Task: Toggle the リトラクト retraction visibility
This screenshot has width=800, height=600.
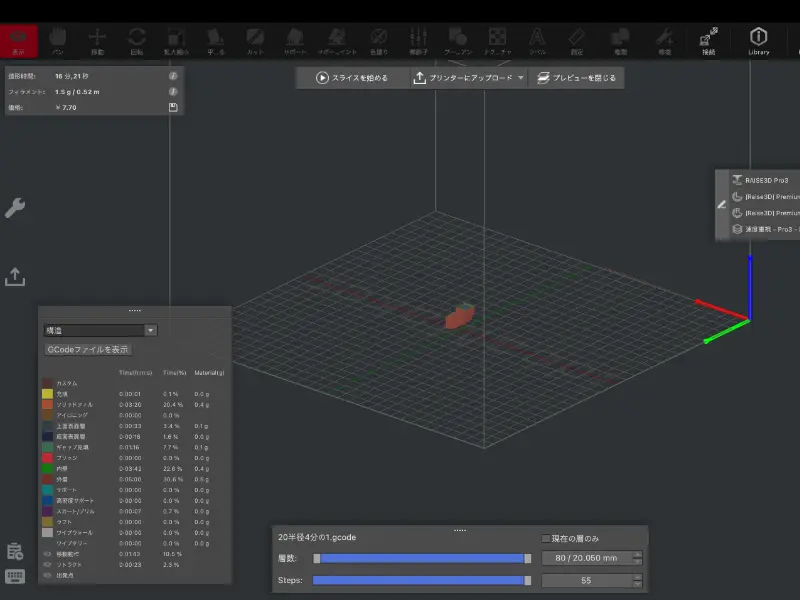Action: point(46,563)
